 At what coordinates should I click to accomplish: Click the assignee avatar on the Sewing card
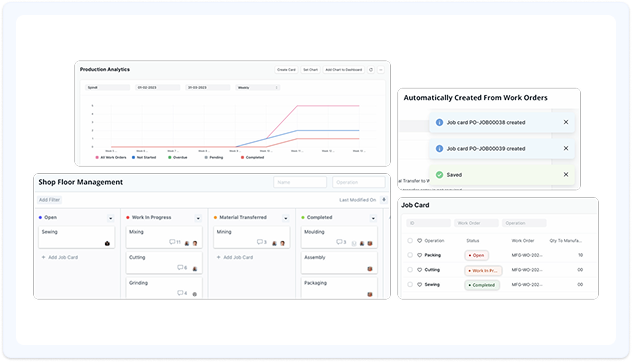(107, 243)
